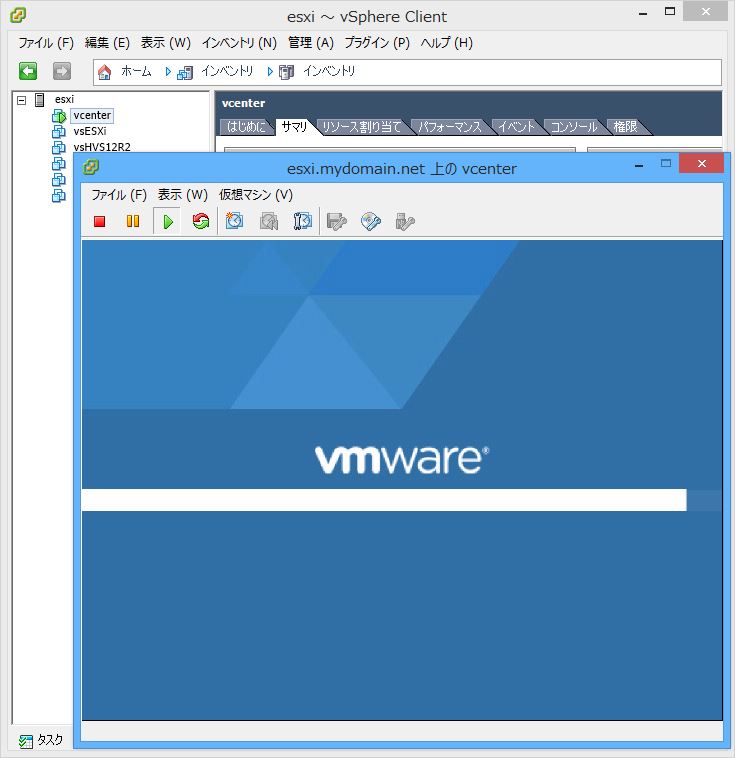Click the green back navigation arrow
The image size is (735, 758).
[28, 71]
